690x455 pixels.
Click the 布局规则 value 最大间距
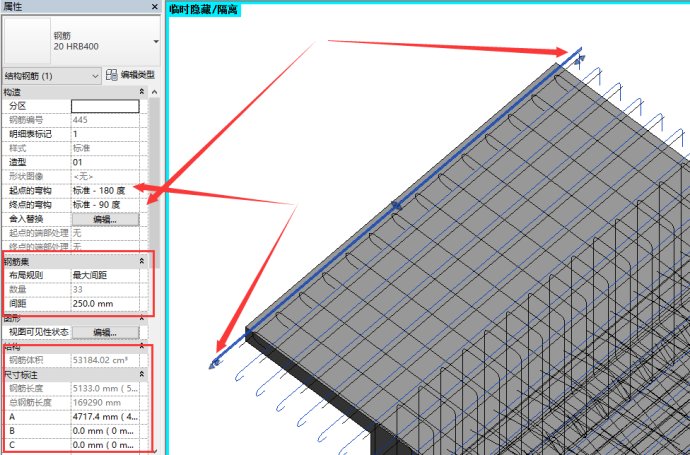click(104, 274)
